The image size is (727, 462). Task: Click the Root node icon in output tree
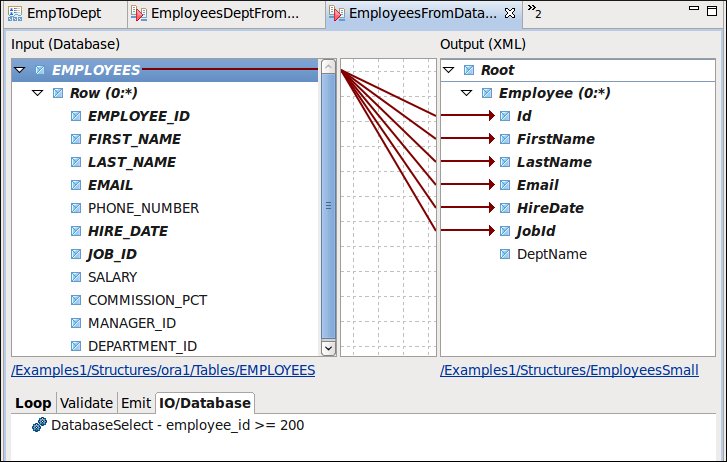coord(469,70)
